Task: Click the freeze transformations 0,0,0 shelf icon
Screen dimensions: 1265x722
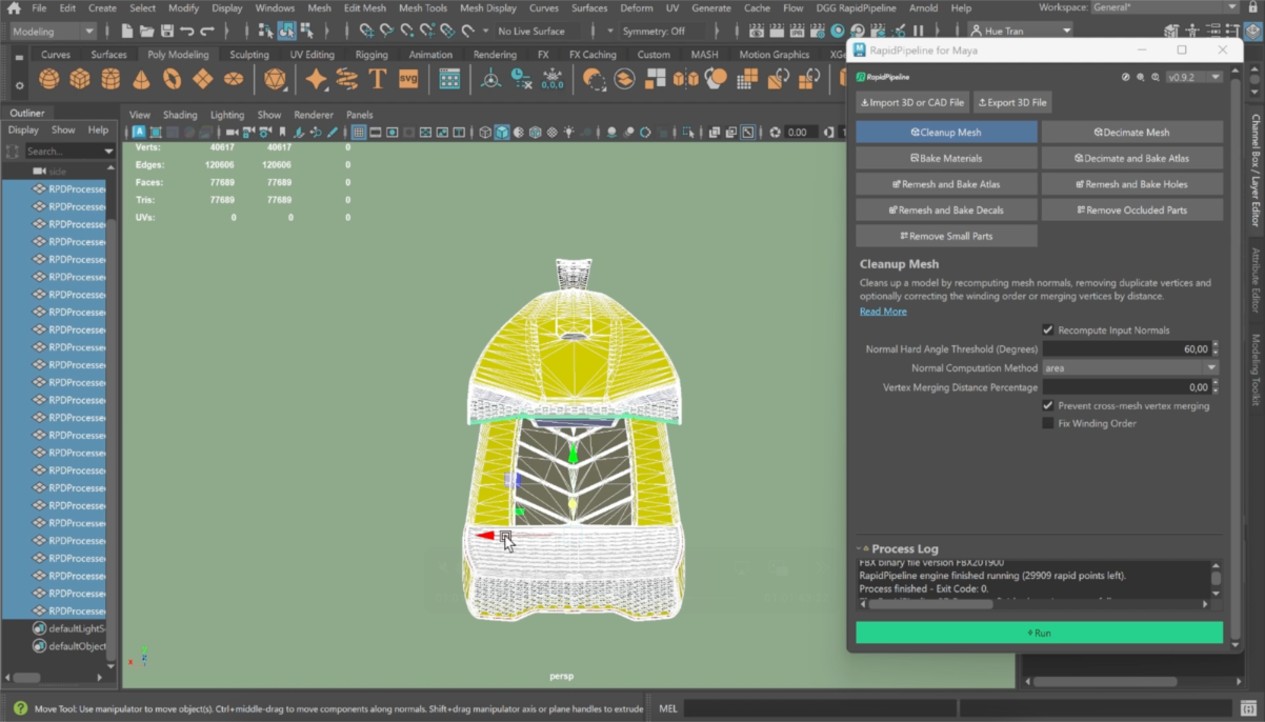Action: click(552, 78)
